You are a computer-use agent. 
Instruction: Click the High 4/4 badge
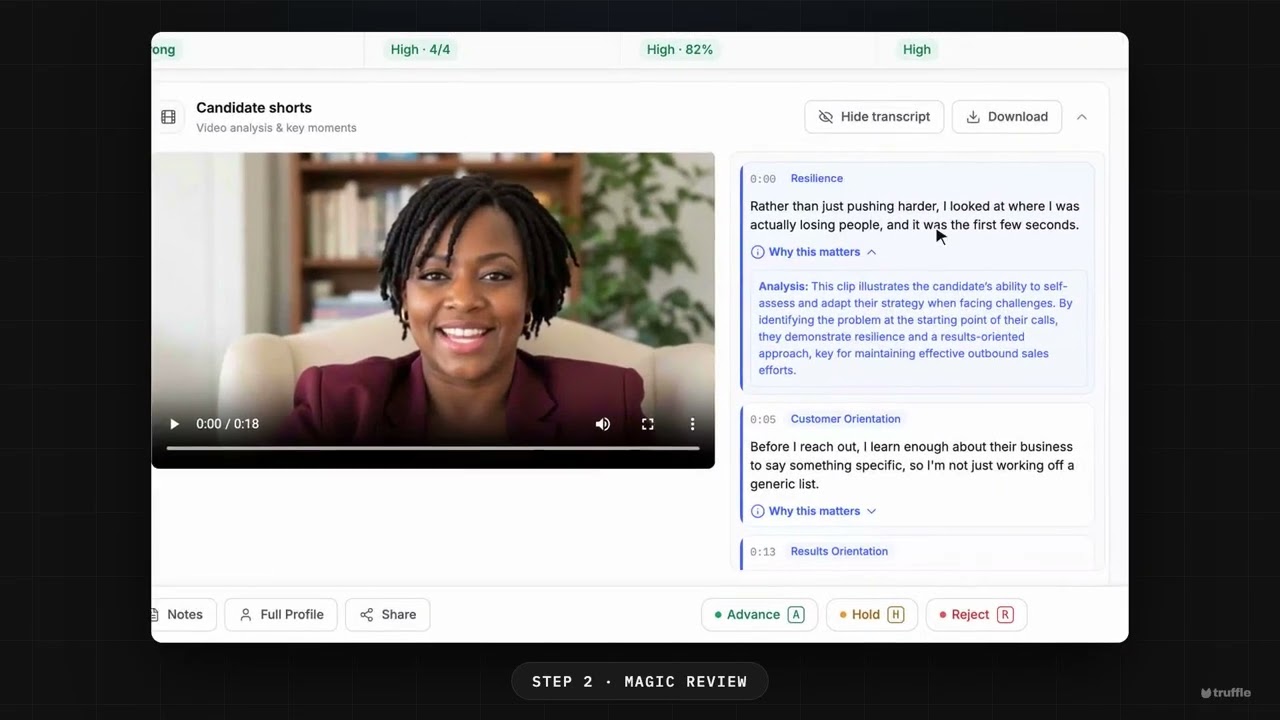click(420, 49)
